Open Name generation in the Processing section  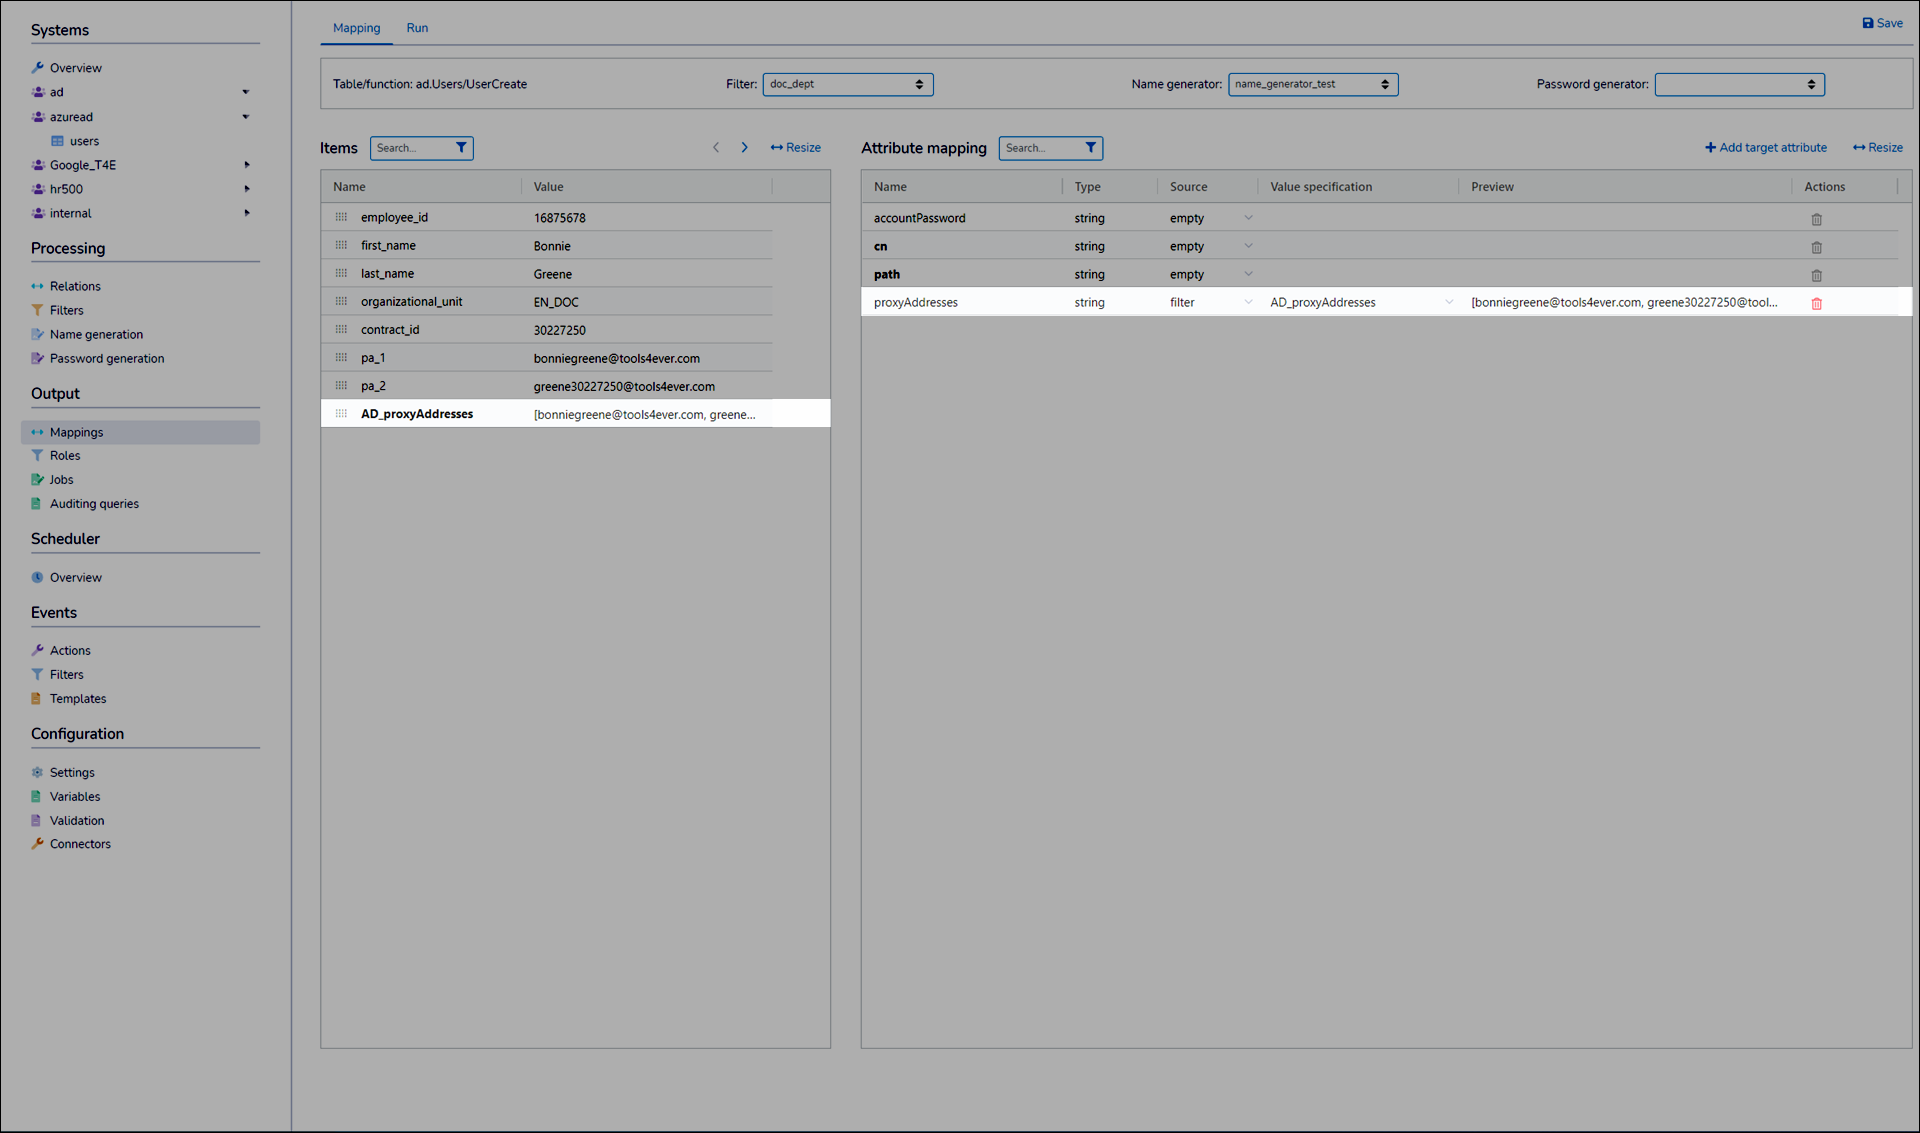(96, 334)
